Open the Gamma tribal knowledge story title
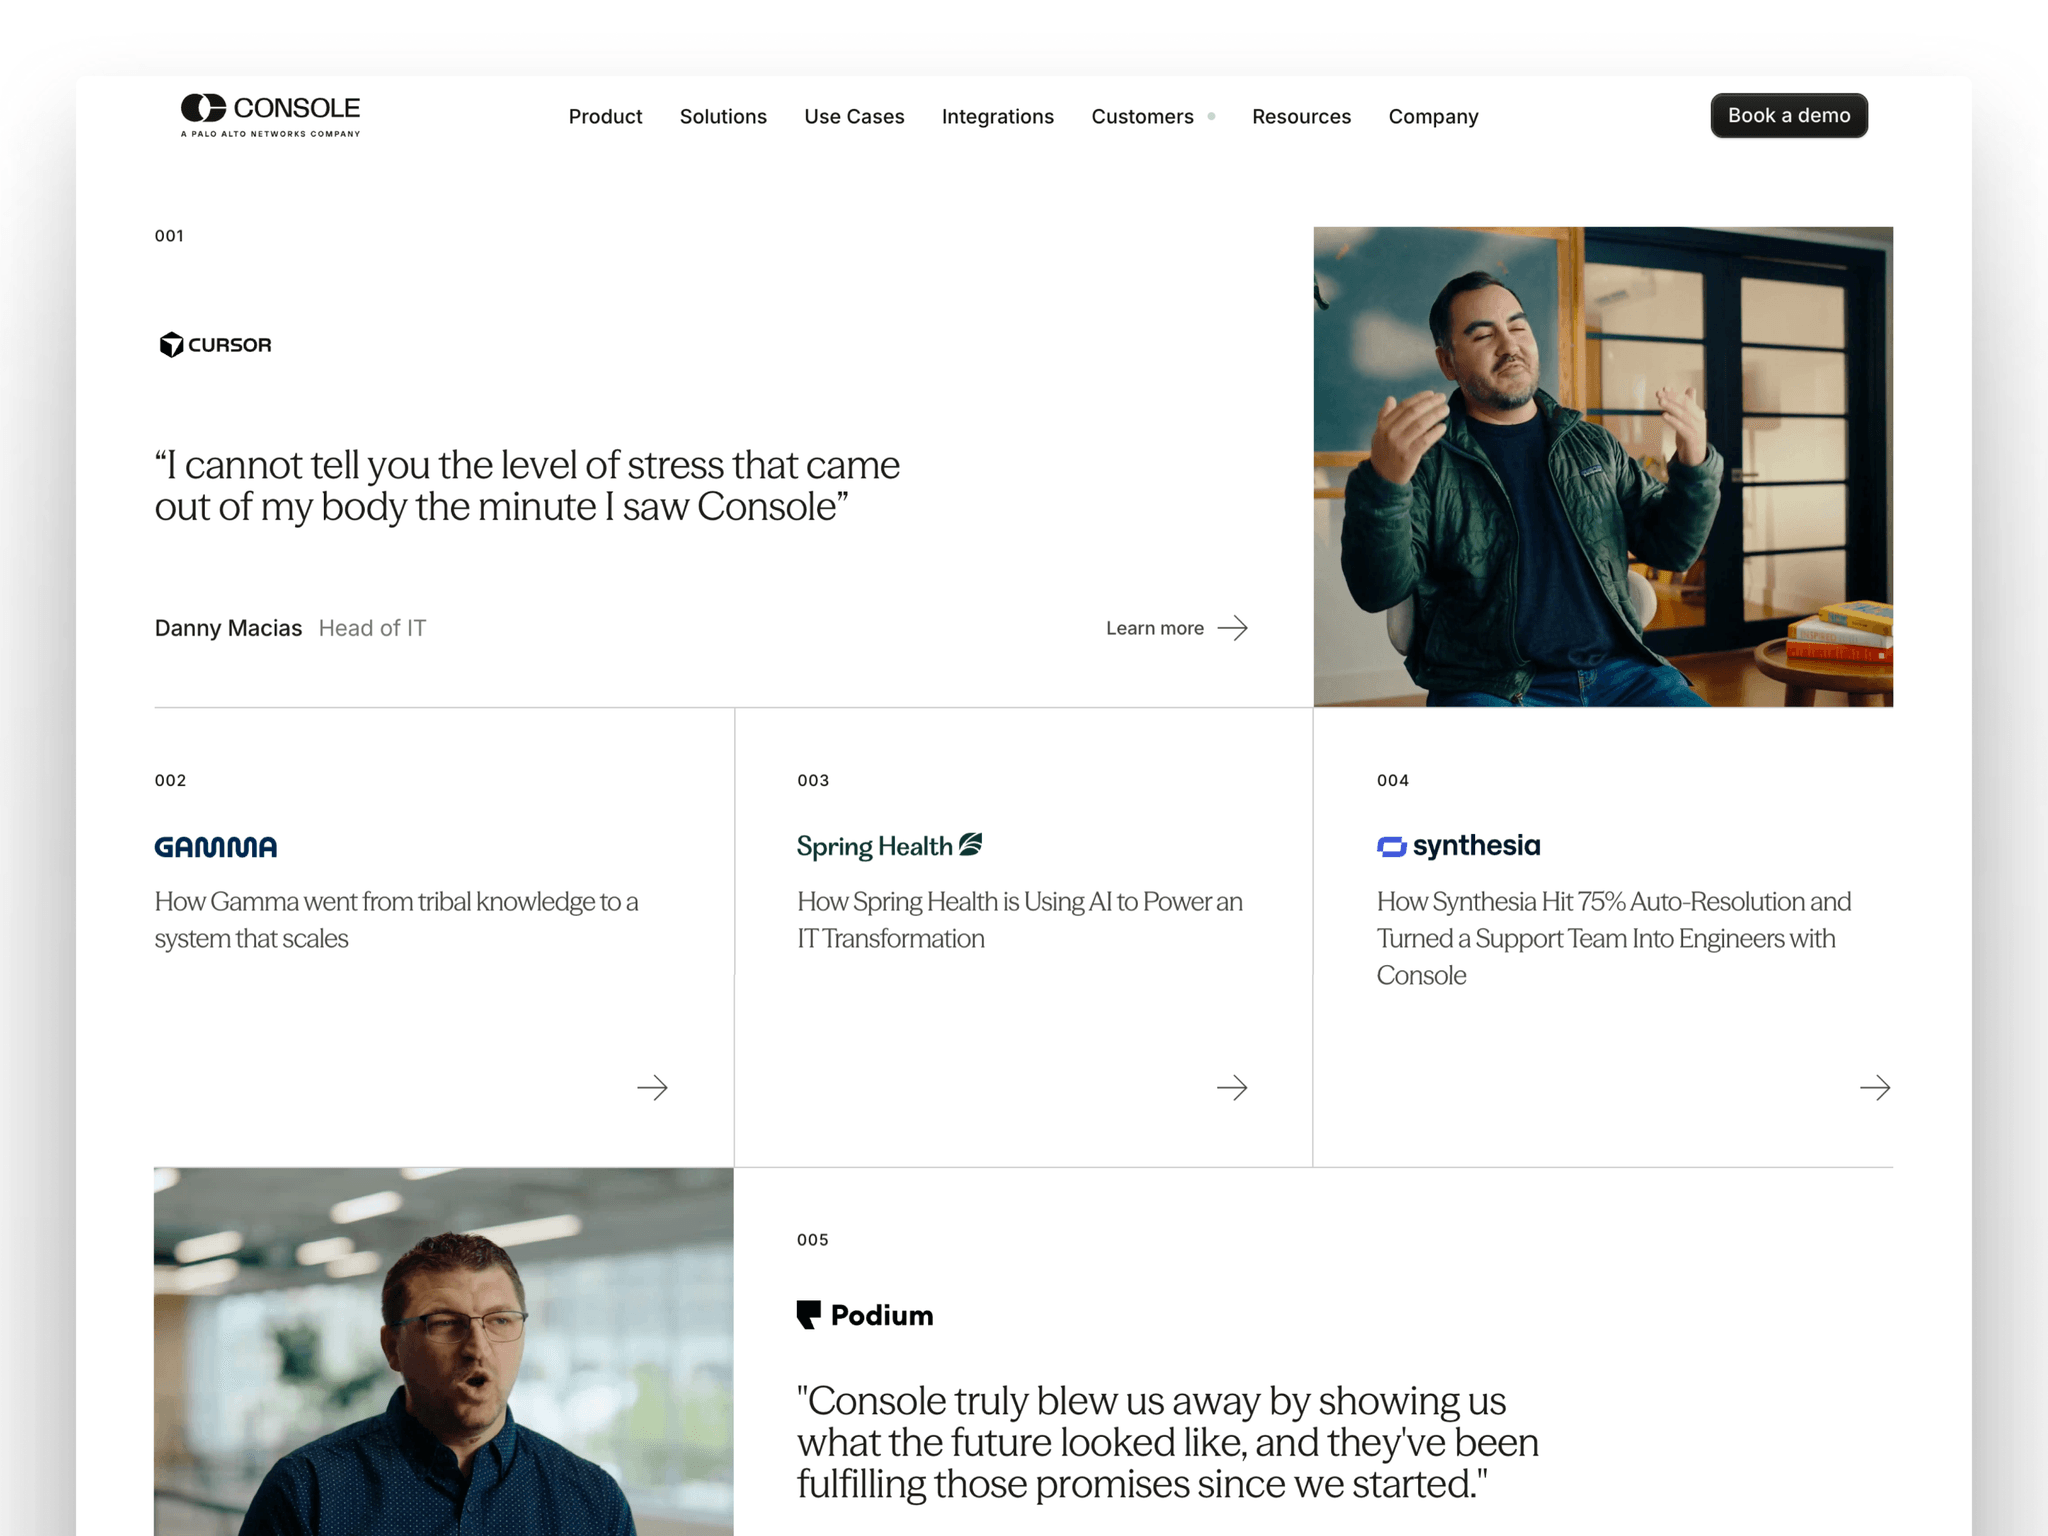This screenshot has width=2048, height=1536. pyautogui.click(x=396, y=920)
